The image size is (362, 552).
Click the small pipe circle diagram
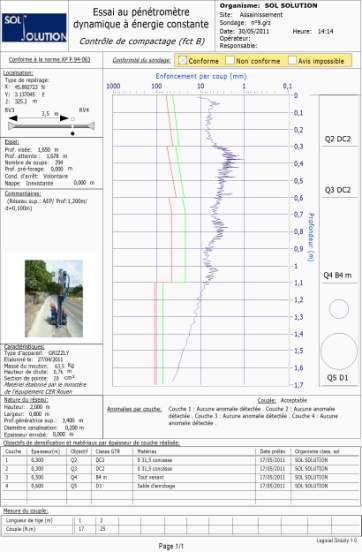pyautogui.click(x=339, y=309)
